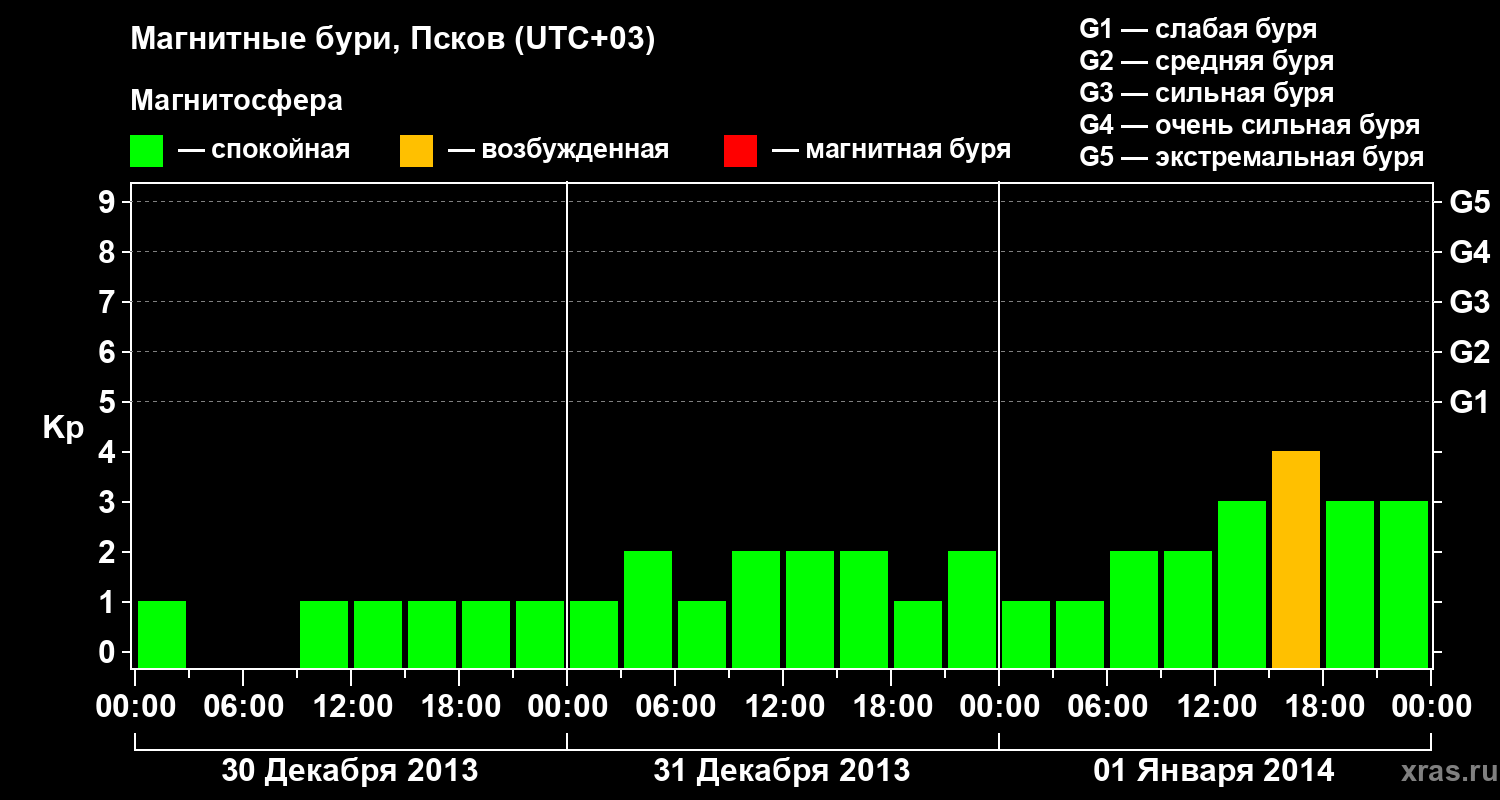
Task: Click the G4 label on the right axis
Action: pos(1469,252)
